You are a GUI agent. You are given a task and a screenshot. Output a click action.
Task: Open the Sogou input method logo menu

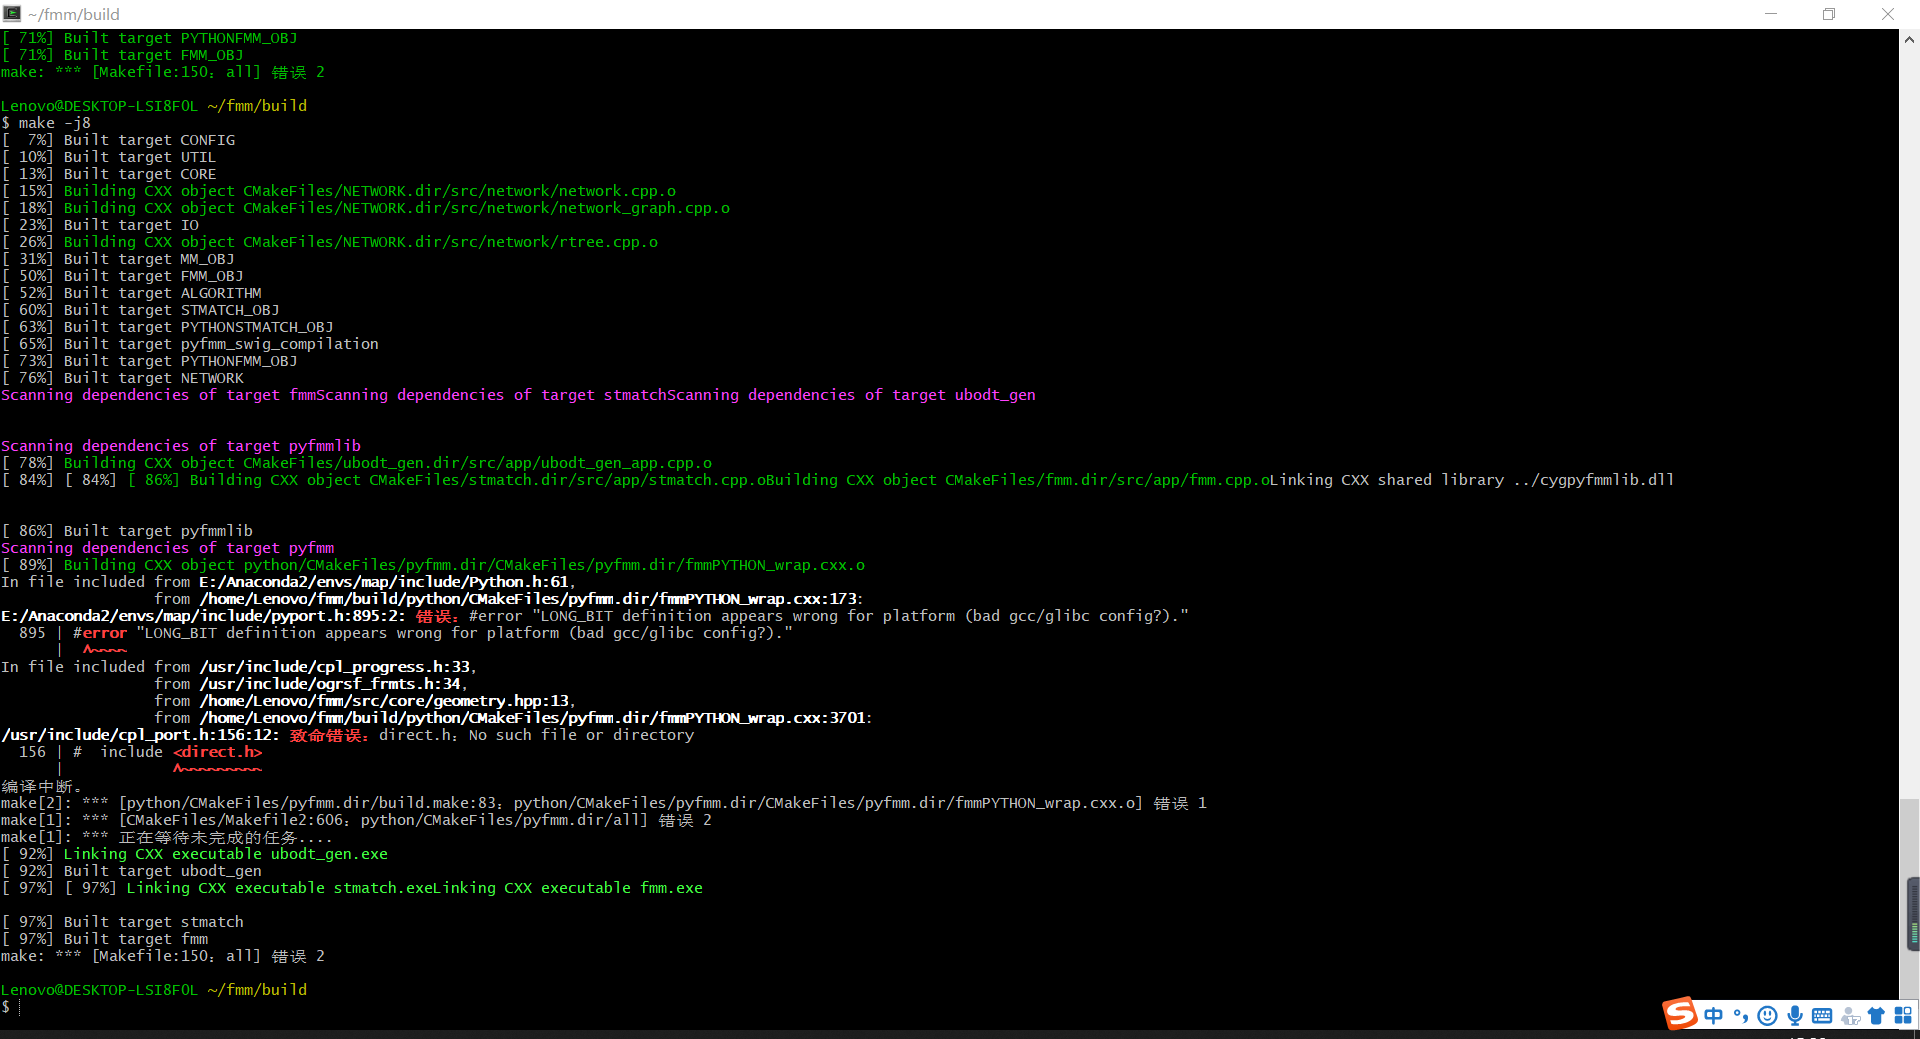[x=1680, y=1014]
